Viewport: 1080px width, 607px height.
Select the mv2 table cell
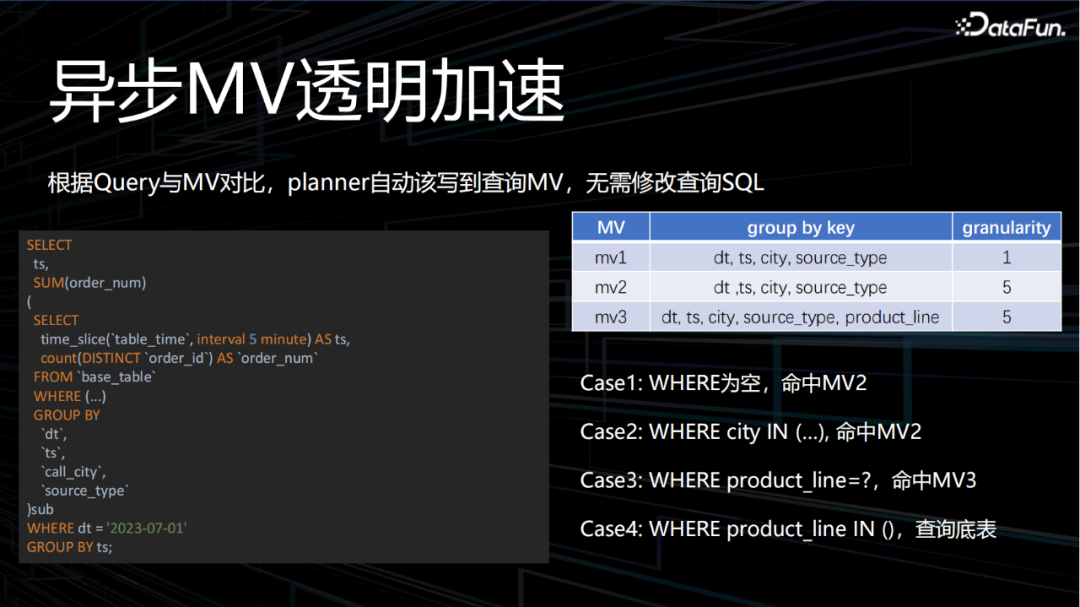click(611, 287)
